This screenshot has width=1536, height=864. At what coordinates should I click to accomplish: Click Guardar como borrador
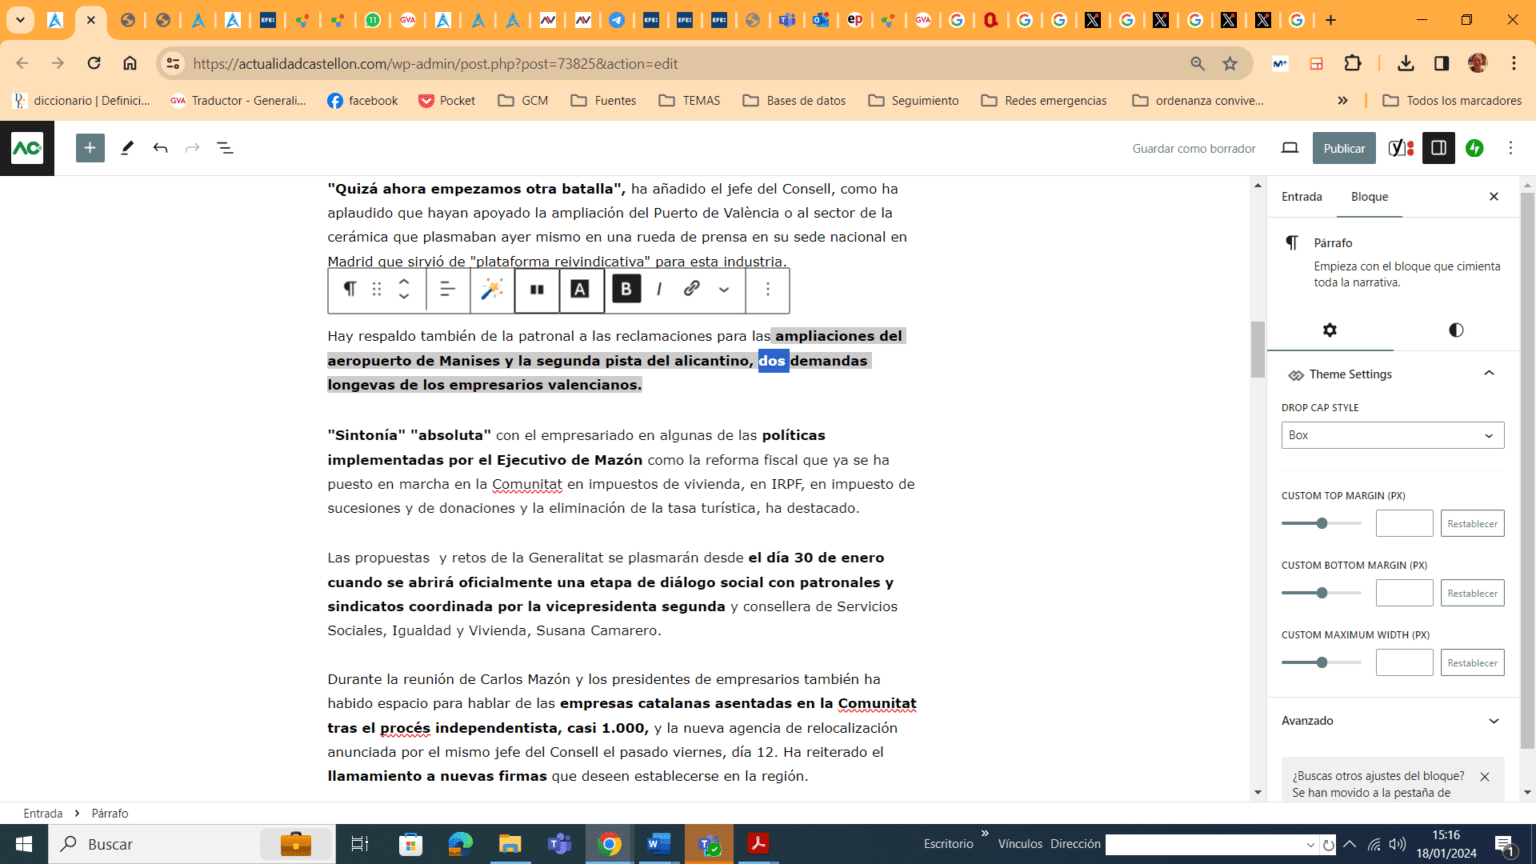click(1194, 148)
